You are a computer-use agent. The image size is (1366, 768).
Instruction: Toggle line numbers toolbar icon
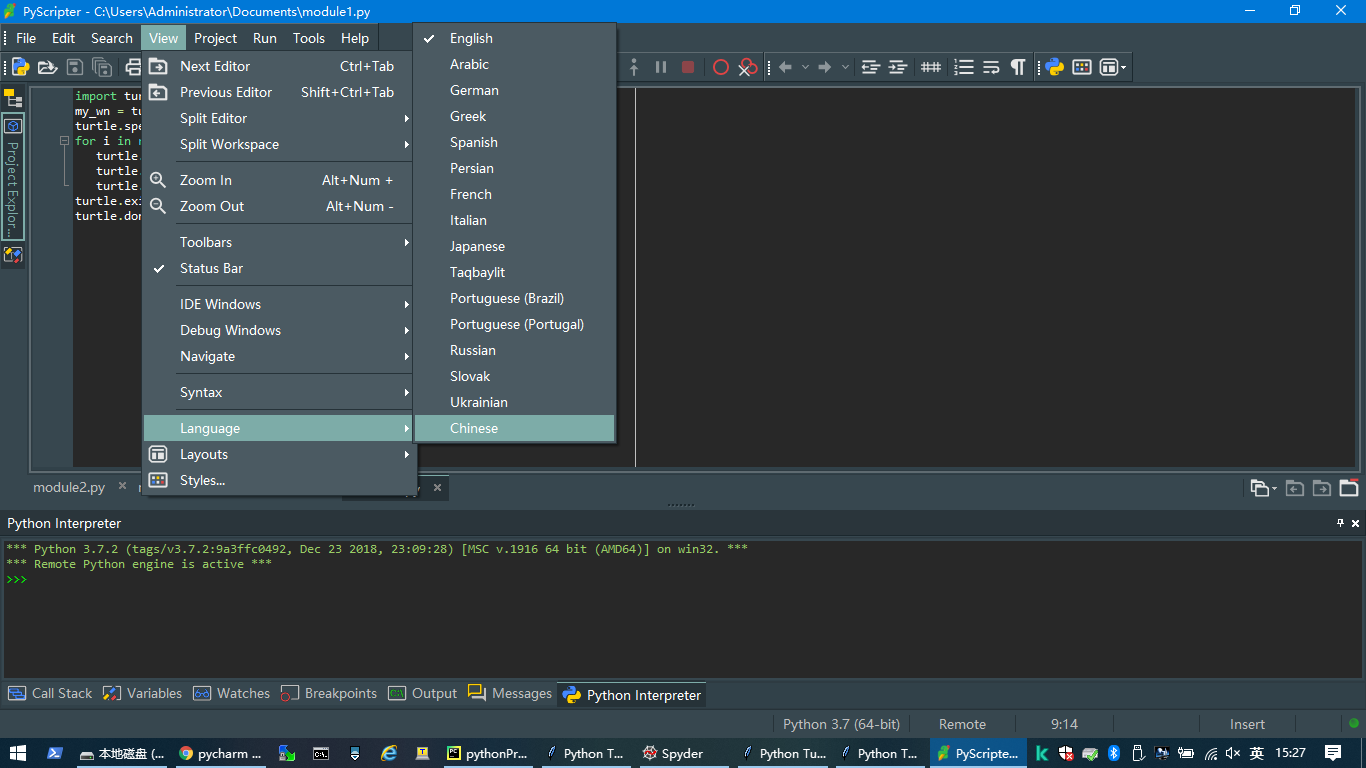[x=964, y=67]
